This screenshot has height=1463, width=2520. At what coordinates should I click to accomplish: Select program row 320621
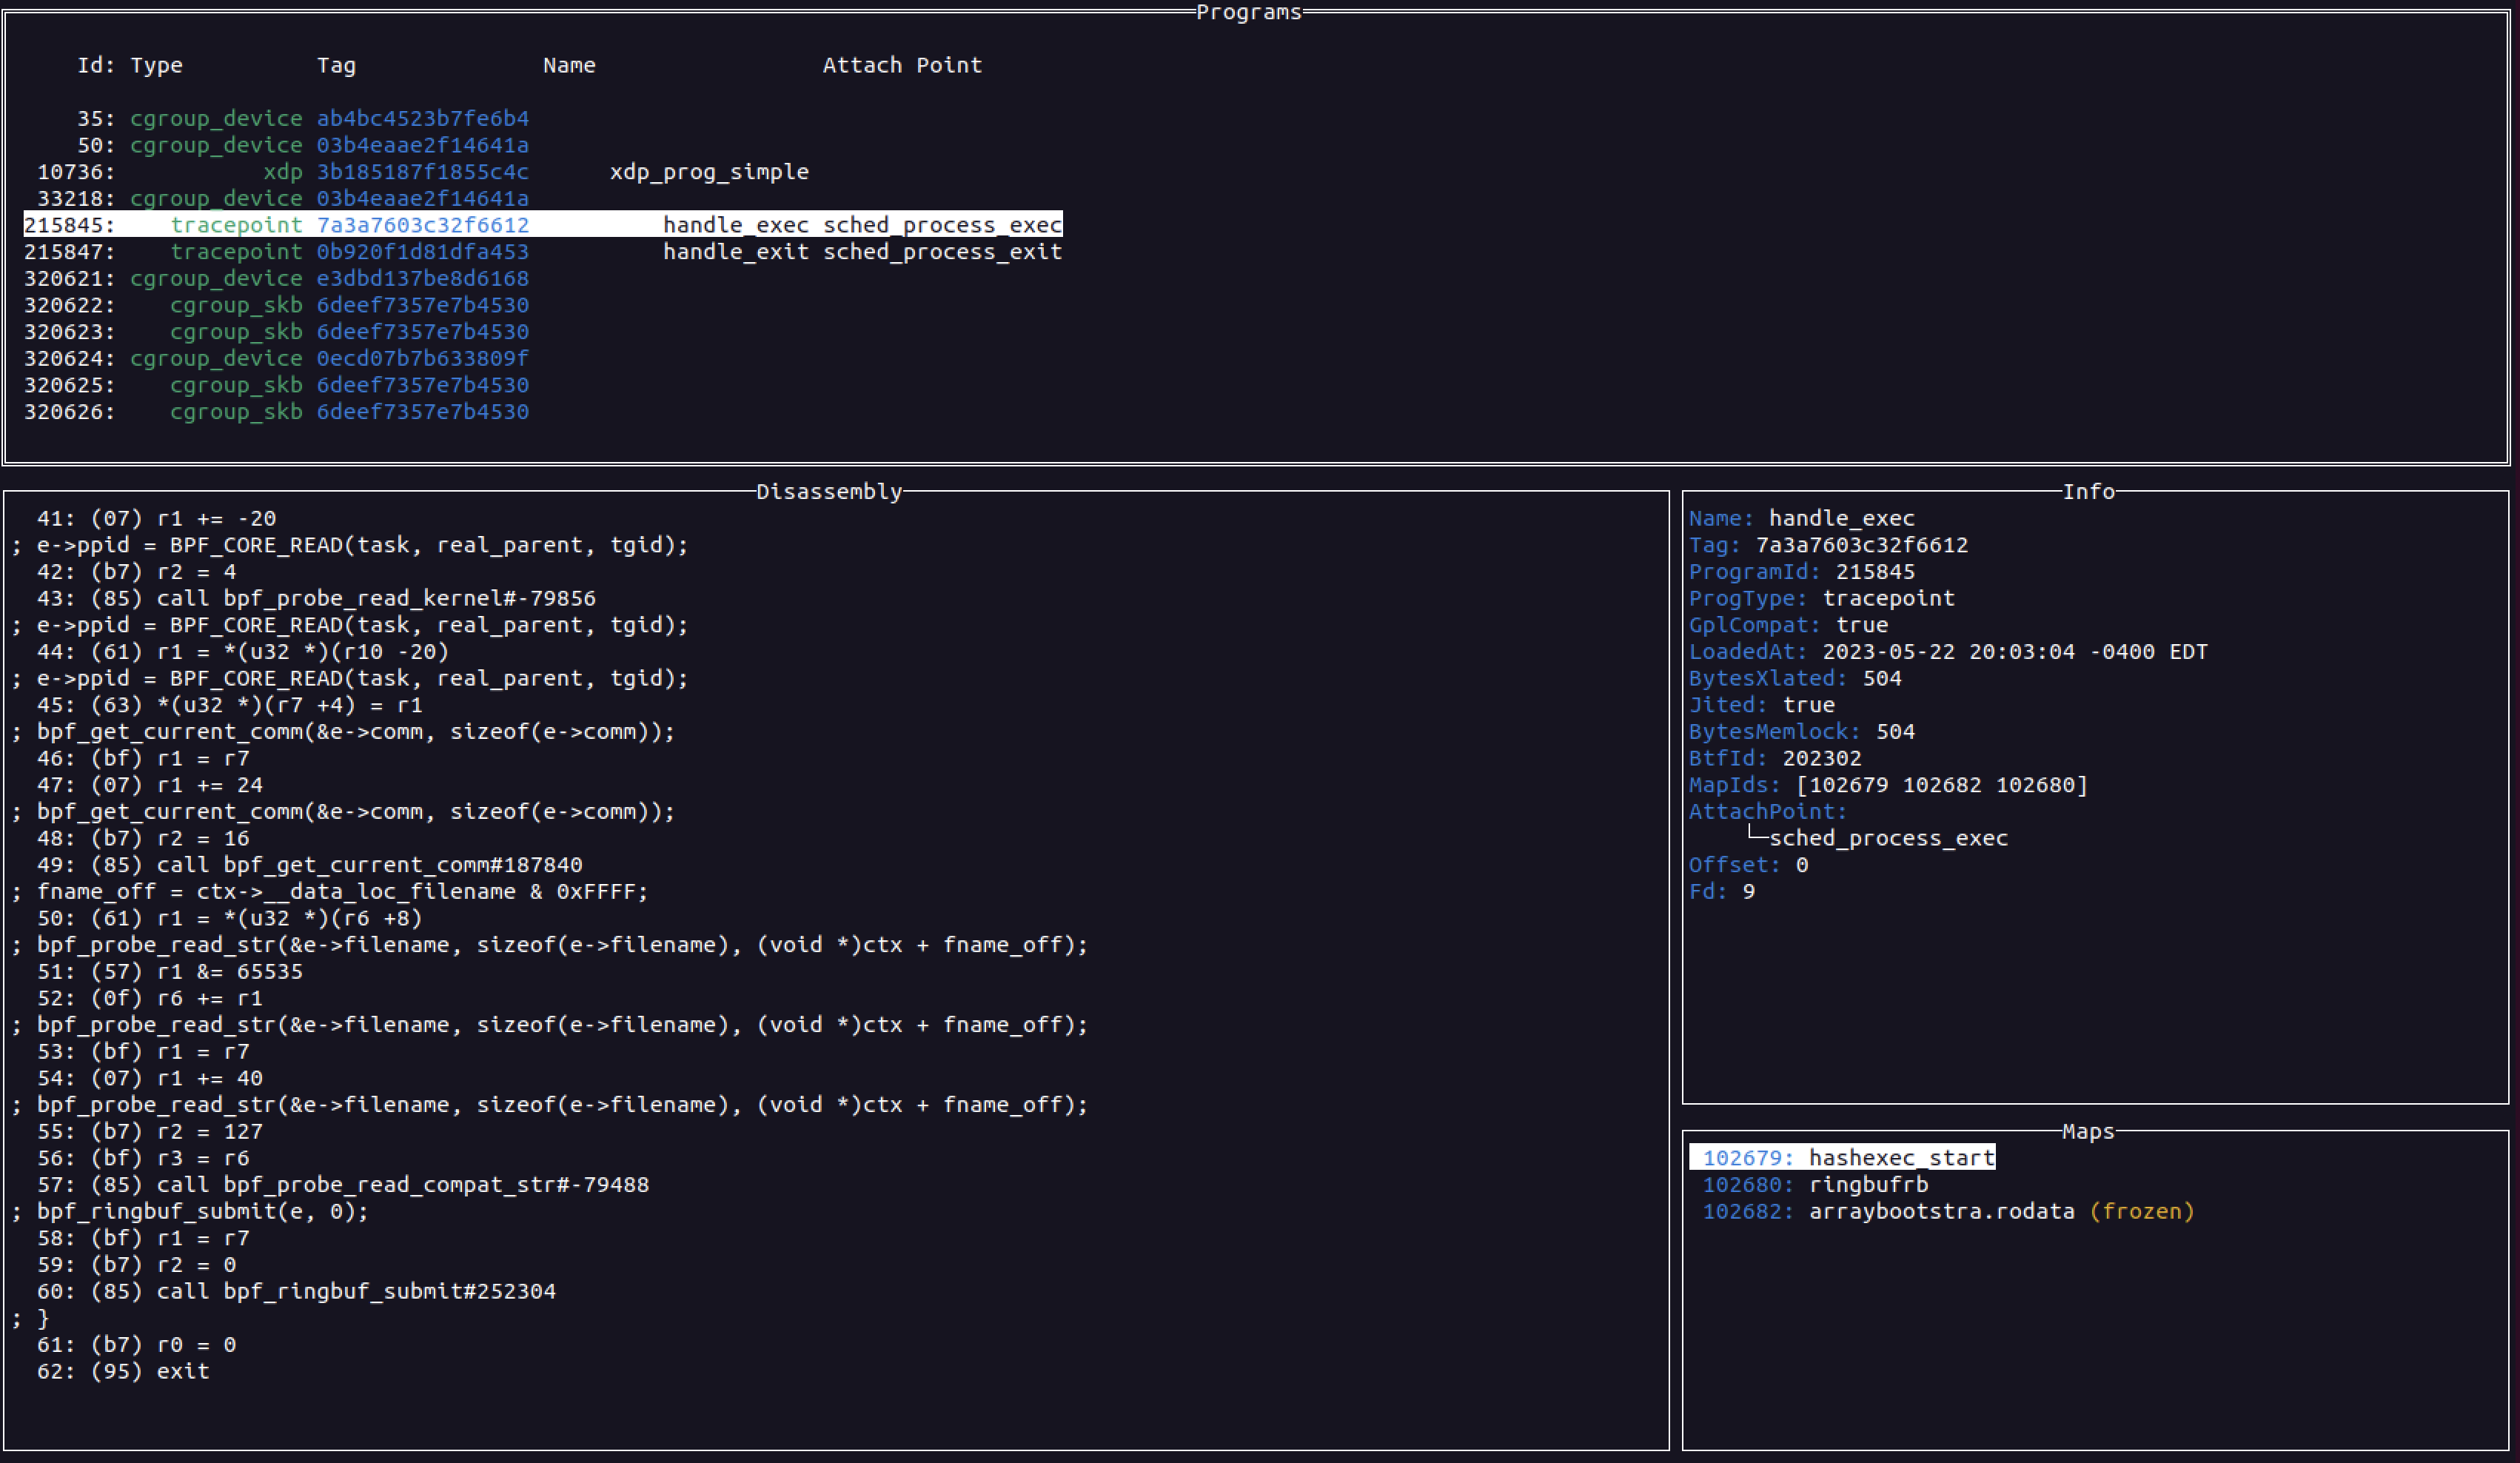pyautogui.click(x=276, y=278)
